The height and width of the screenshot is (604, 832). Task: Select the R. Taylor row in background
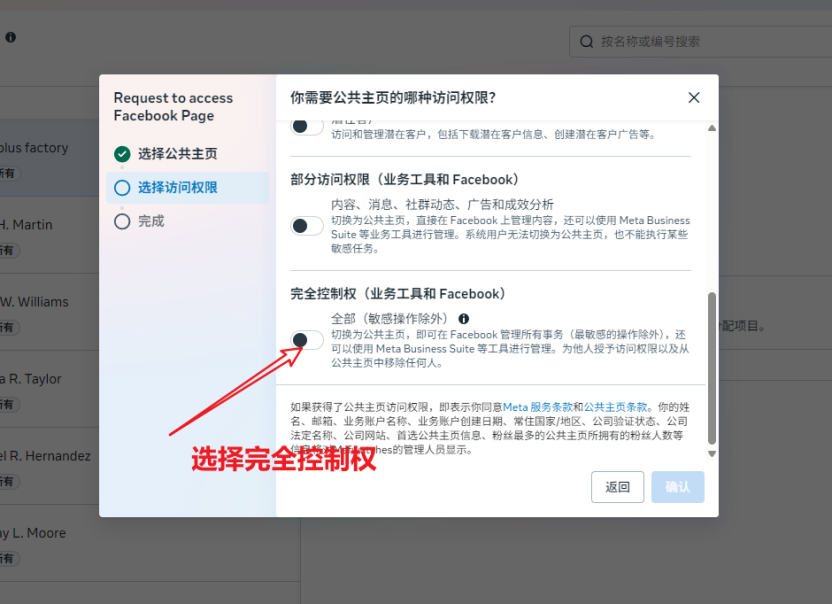click(49, 389)
